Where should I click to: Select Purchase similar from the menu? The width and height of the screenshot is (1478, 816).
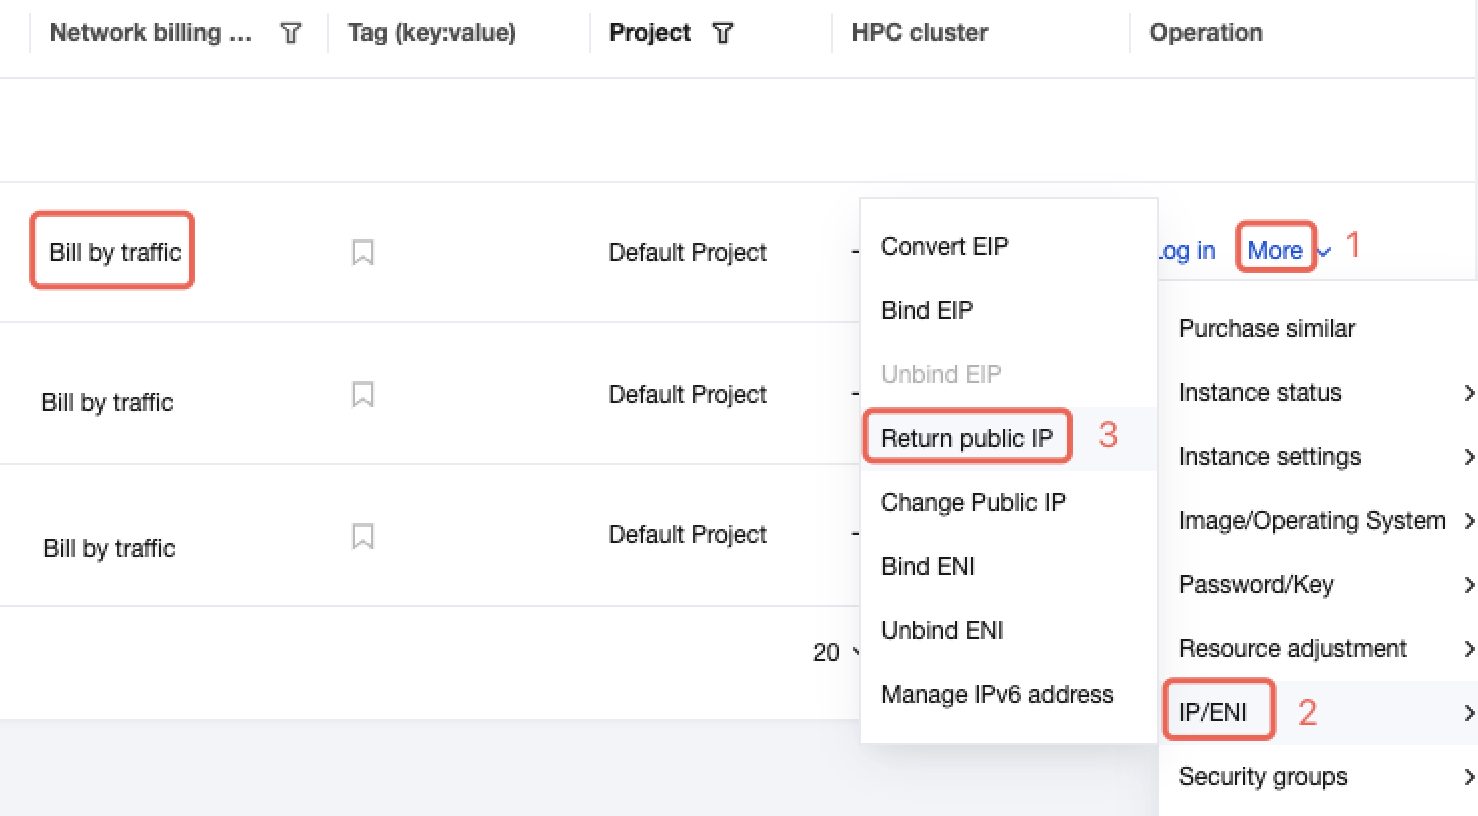click(x=1267, y=329)
